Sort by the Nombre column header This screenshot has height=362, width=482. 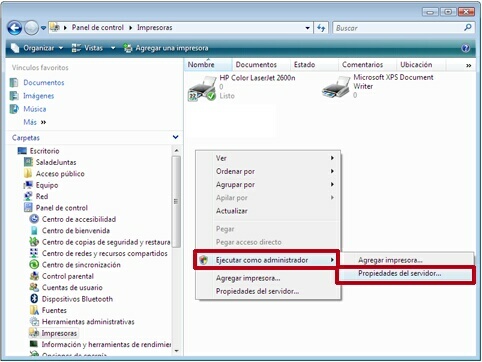(208, 65)
